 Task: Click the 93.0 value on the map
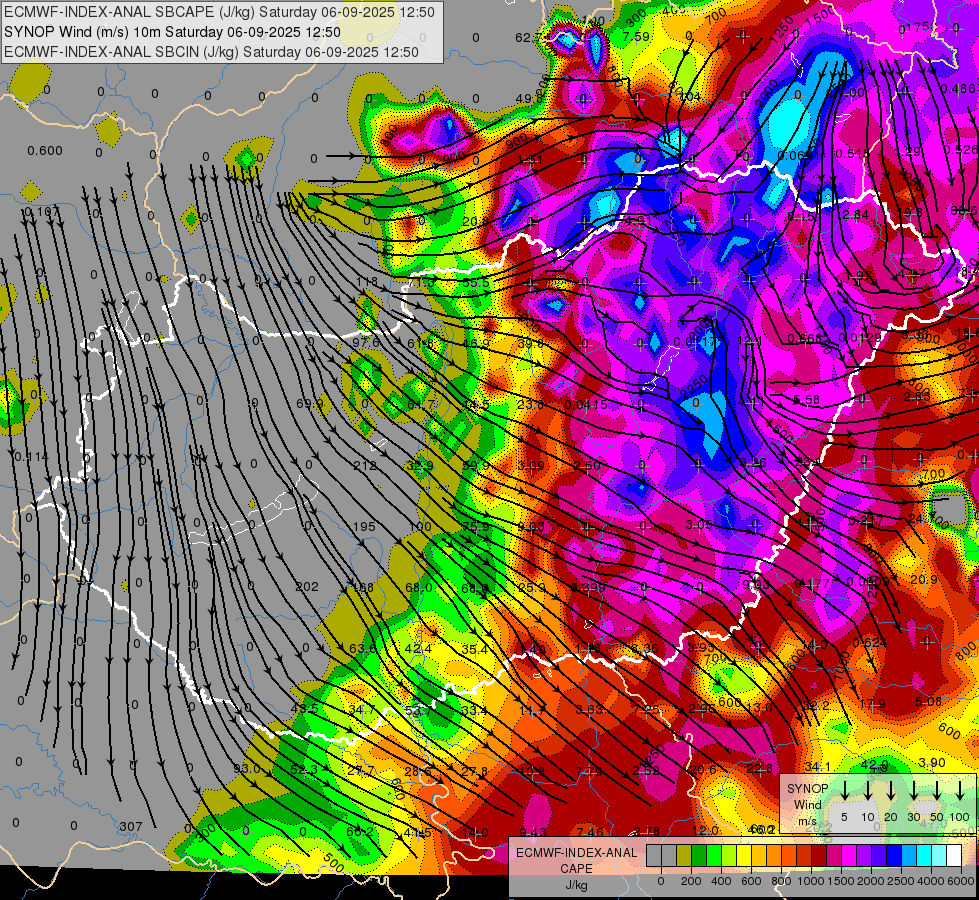(247, 768)
